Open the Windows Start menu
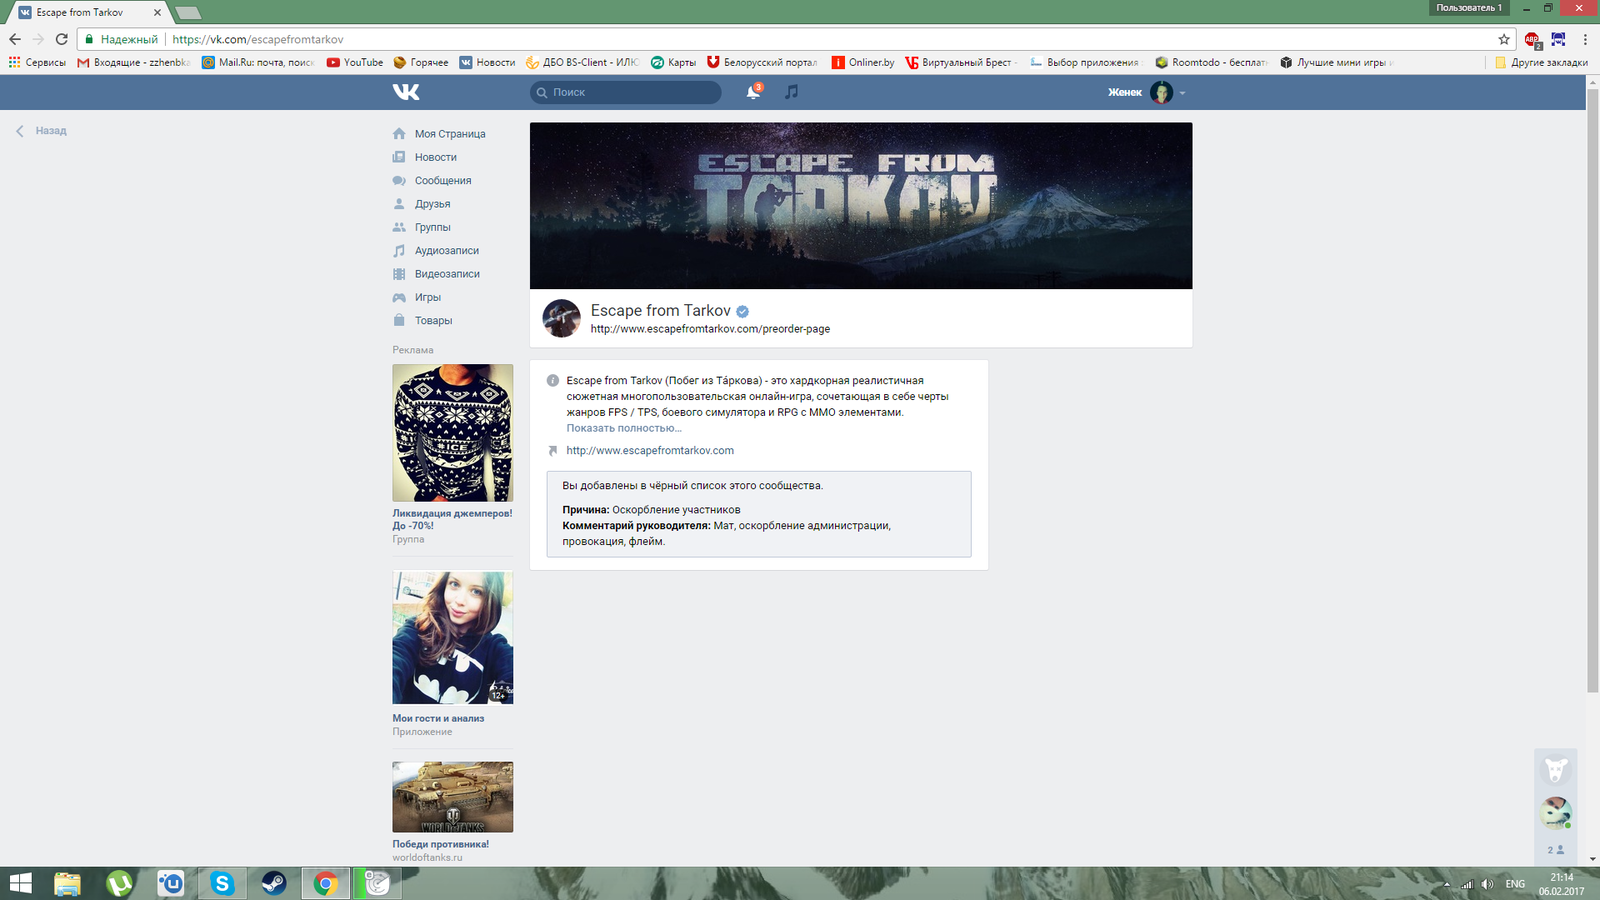1600x900 pixels. click(x=20, y=883)
